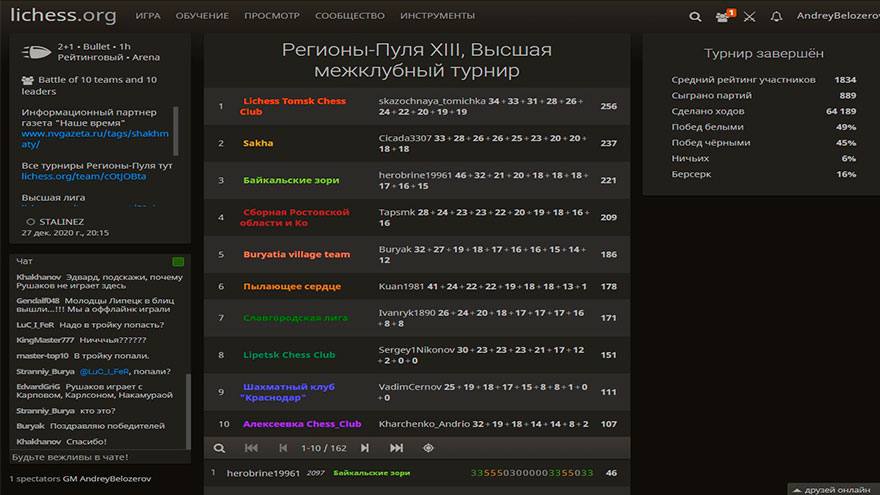The height and width of the screenshot is (495, 880).
Task: Click Средний рейтинг участников value 1834
Action: [845, 80]
